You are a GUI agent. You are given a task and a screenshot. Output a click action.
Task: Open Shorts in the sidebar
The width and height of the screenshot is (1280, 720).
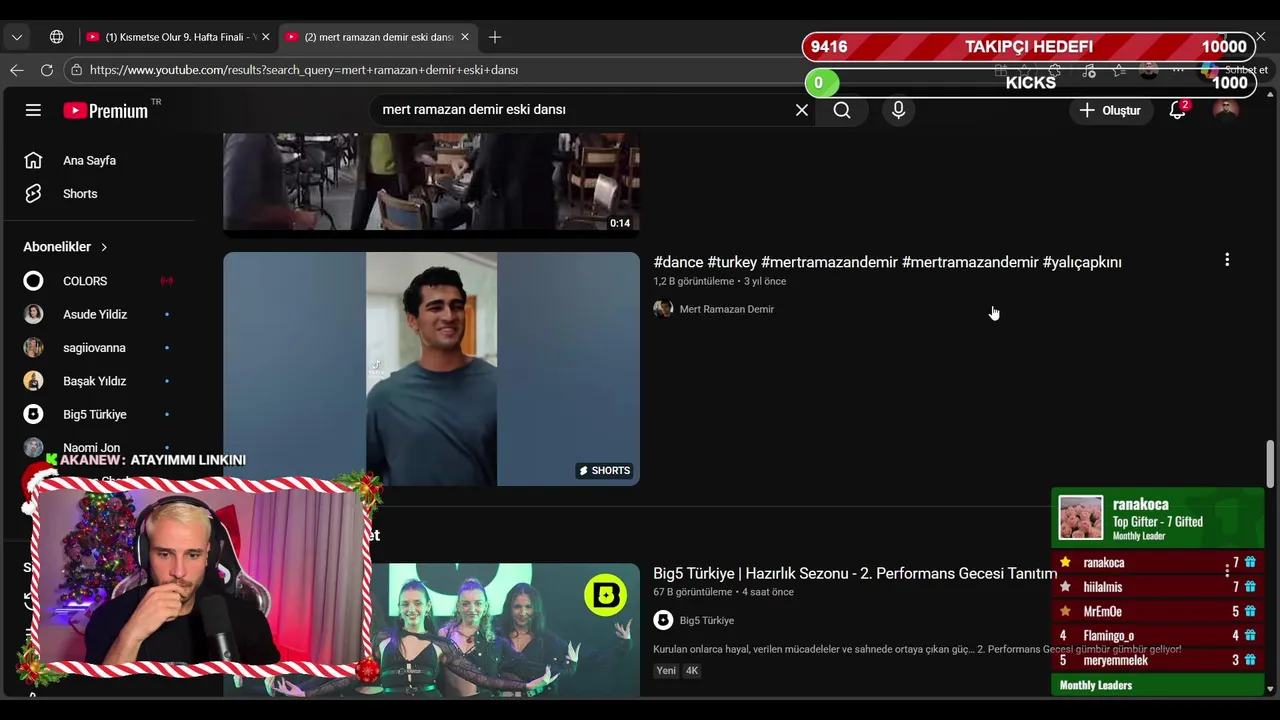[x=99, y=194]
